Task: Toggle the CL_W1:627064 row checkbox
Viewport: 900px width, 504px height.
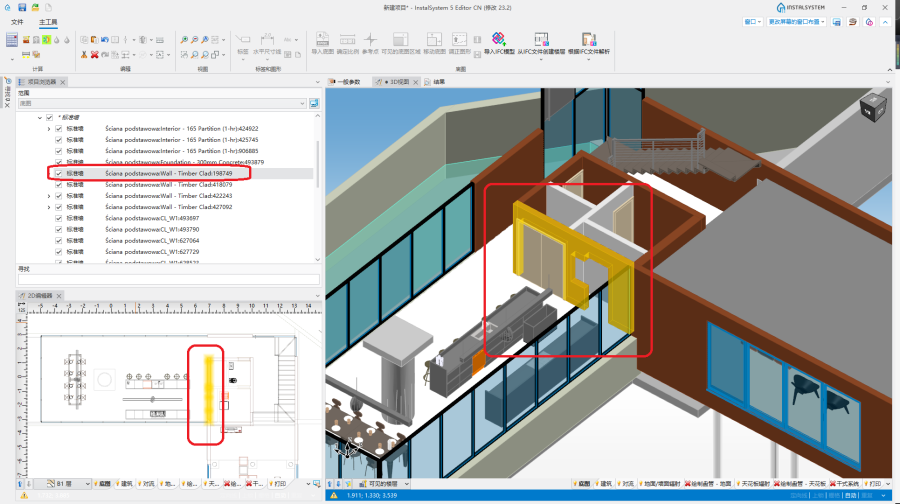Action: pyautogui.click(x=59, y=241)
